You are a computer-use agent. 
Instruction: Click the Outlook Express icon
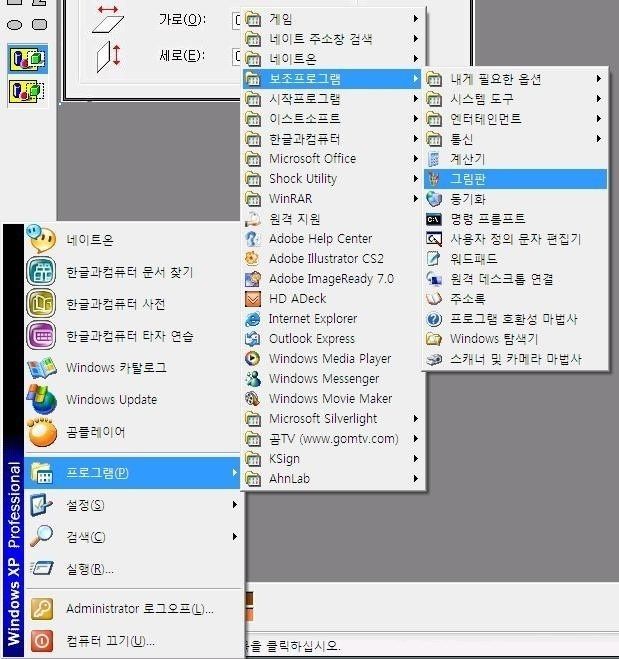253,339
